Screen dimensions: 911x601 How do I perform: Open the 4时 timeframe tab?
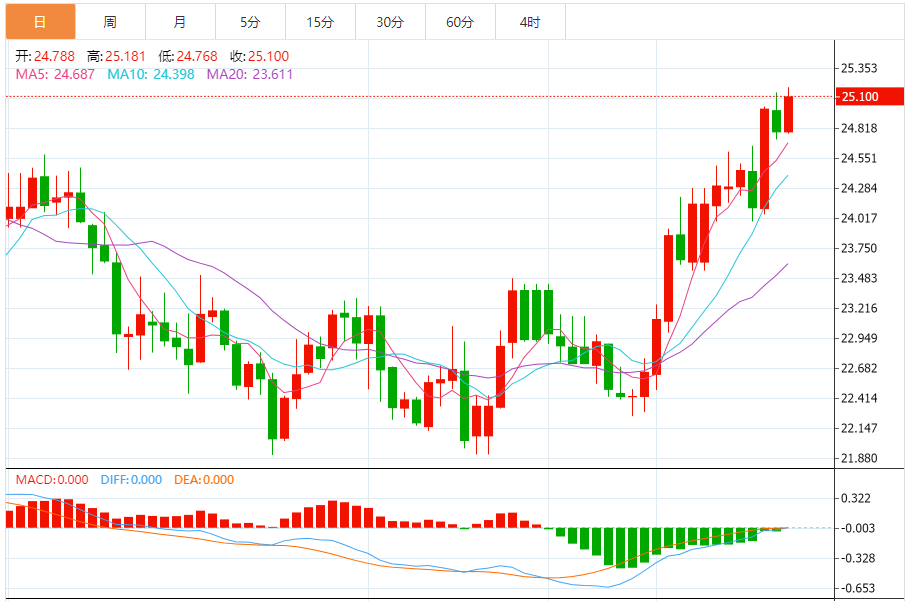(530, 22)
